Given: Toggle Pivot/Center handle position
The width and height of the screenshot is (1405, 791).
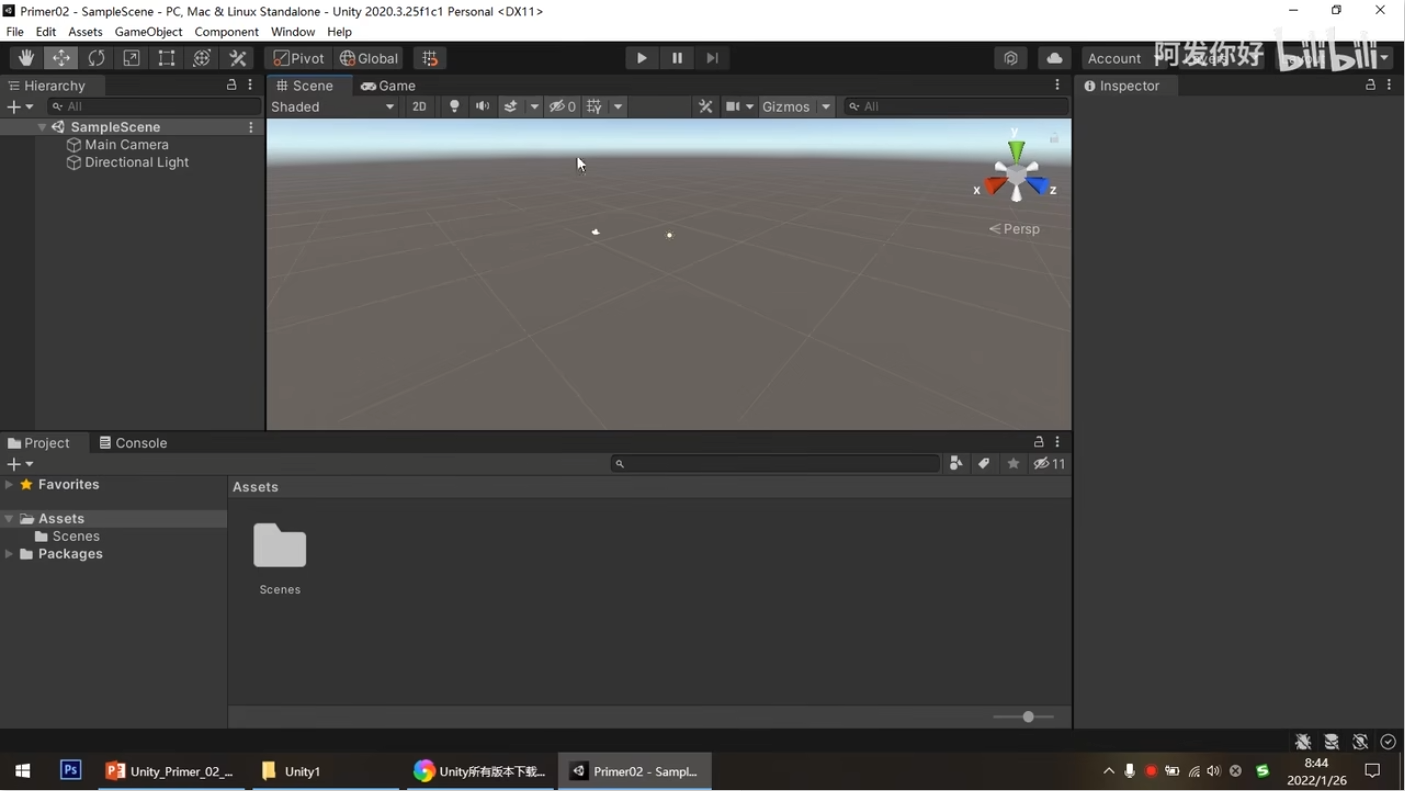Looking at the screenshot, I should point(299,58).
